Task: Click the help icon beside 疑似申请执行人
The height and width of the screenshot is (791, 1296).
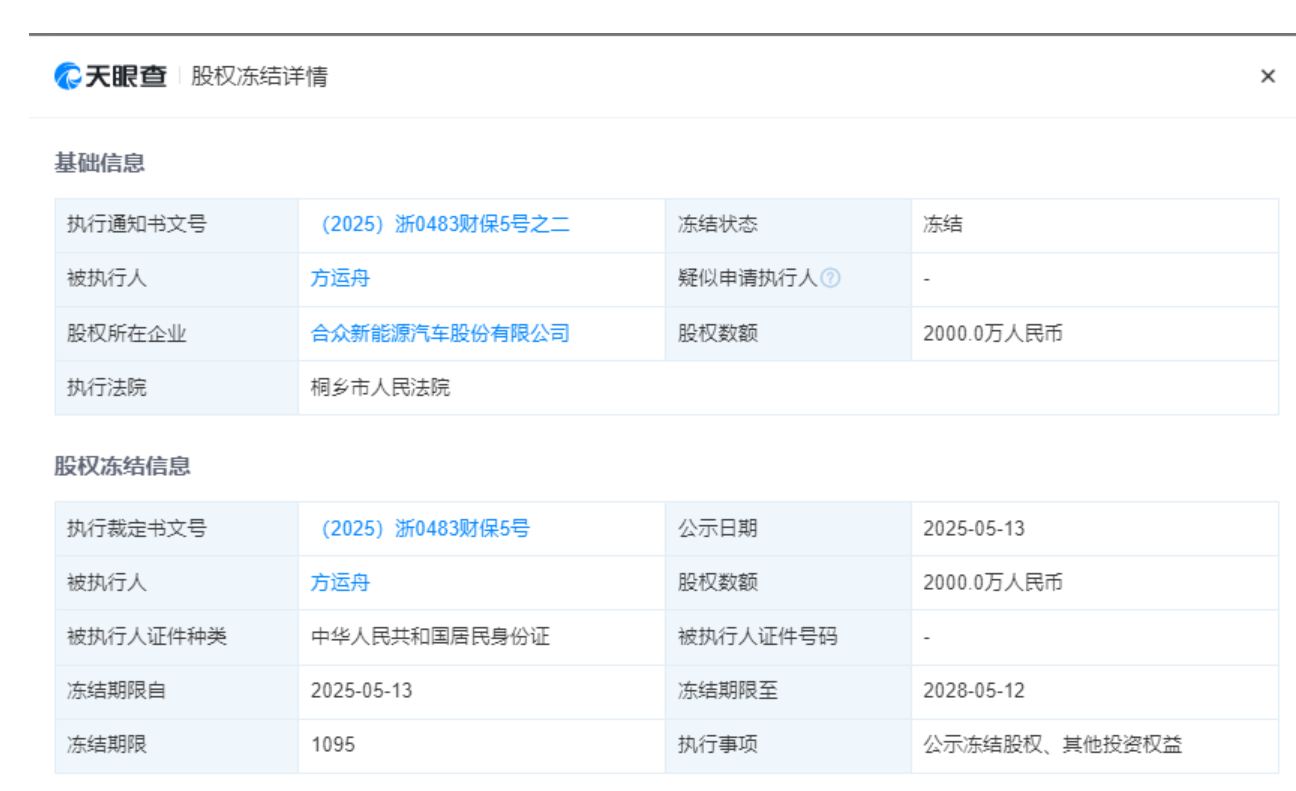Action: [830, 278]
